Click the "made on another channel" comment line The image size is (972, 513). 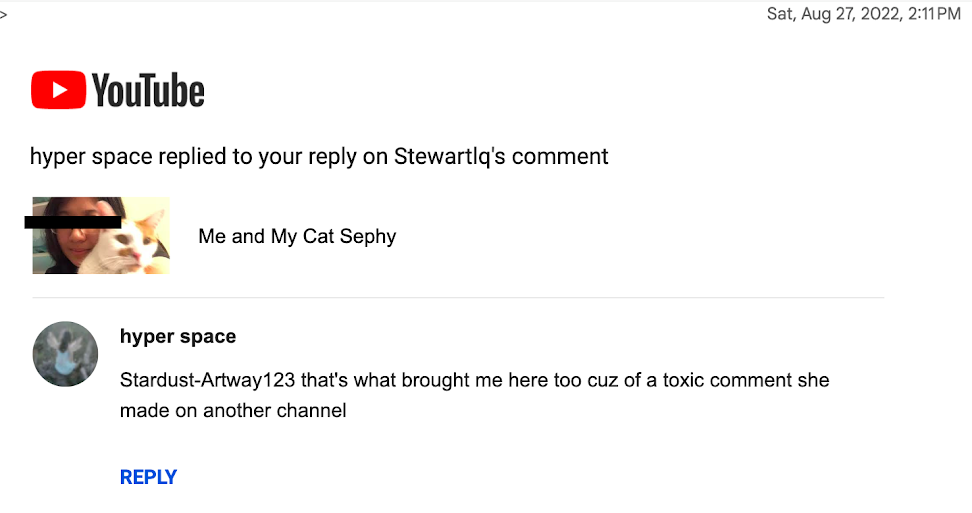pos(233,410)
